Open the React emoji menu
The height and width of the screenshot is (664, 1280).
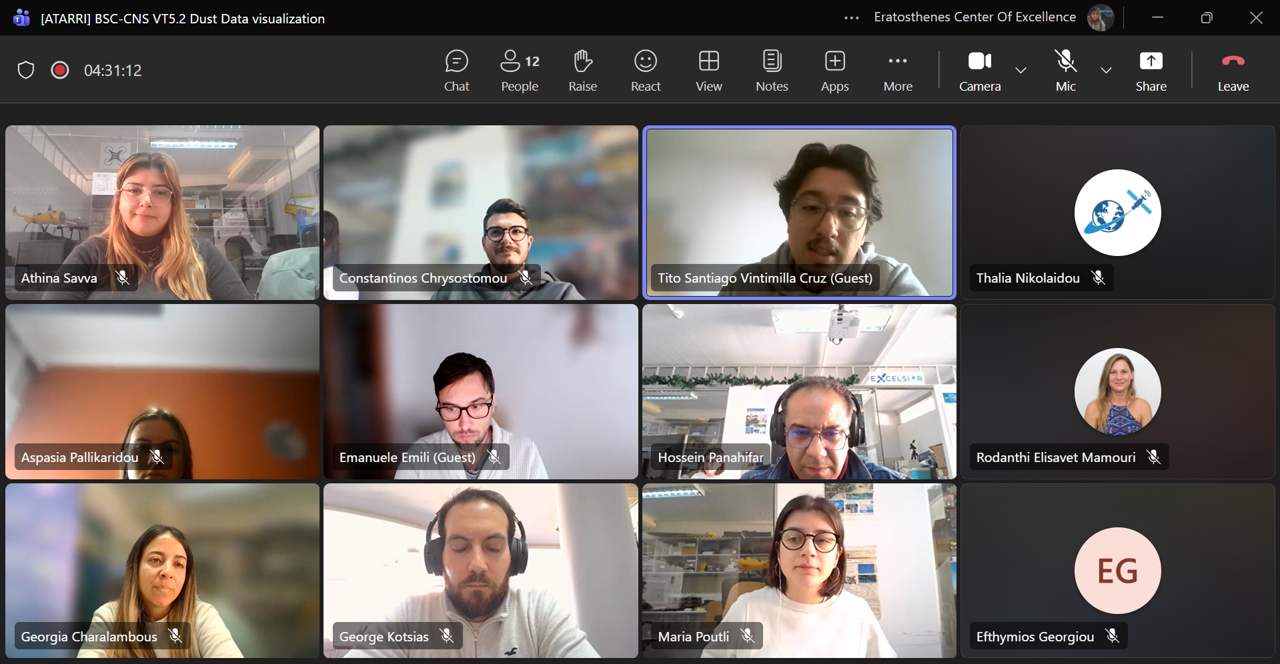click(645, 71)
